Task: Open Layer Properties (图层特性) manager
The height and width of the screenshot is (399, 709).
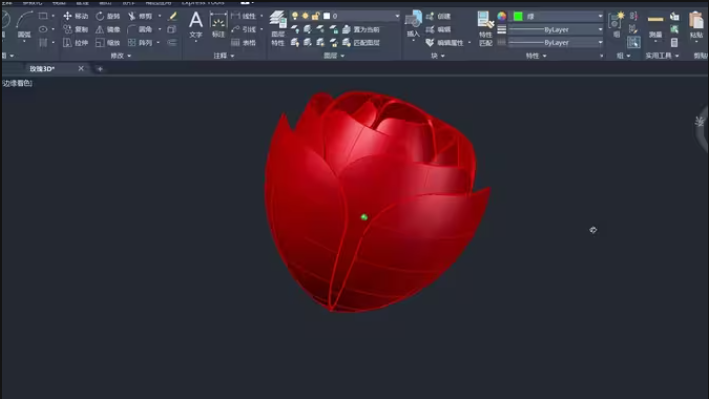Action: coord(278,28)
